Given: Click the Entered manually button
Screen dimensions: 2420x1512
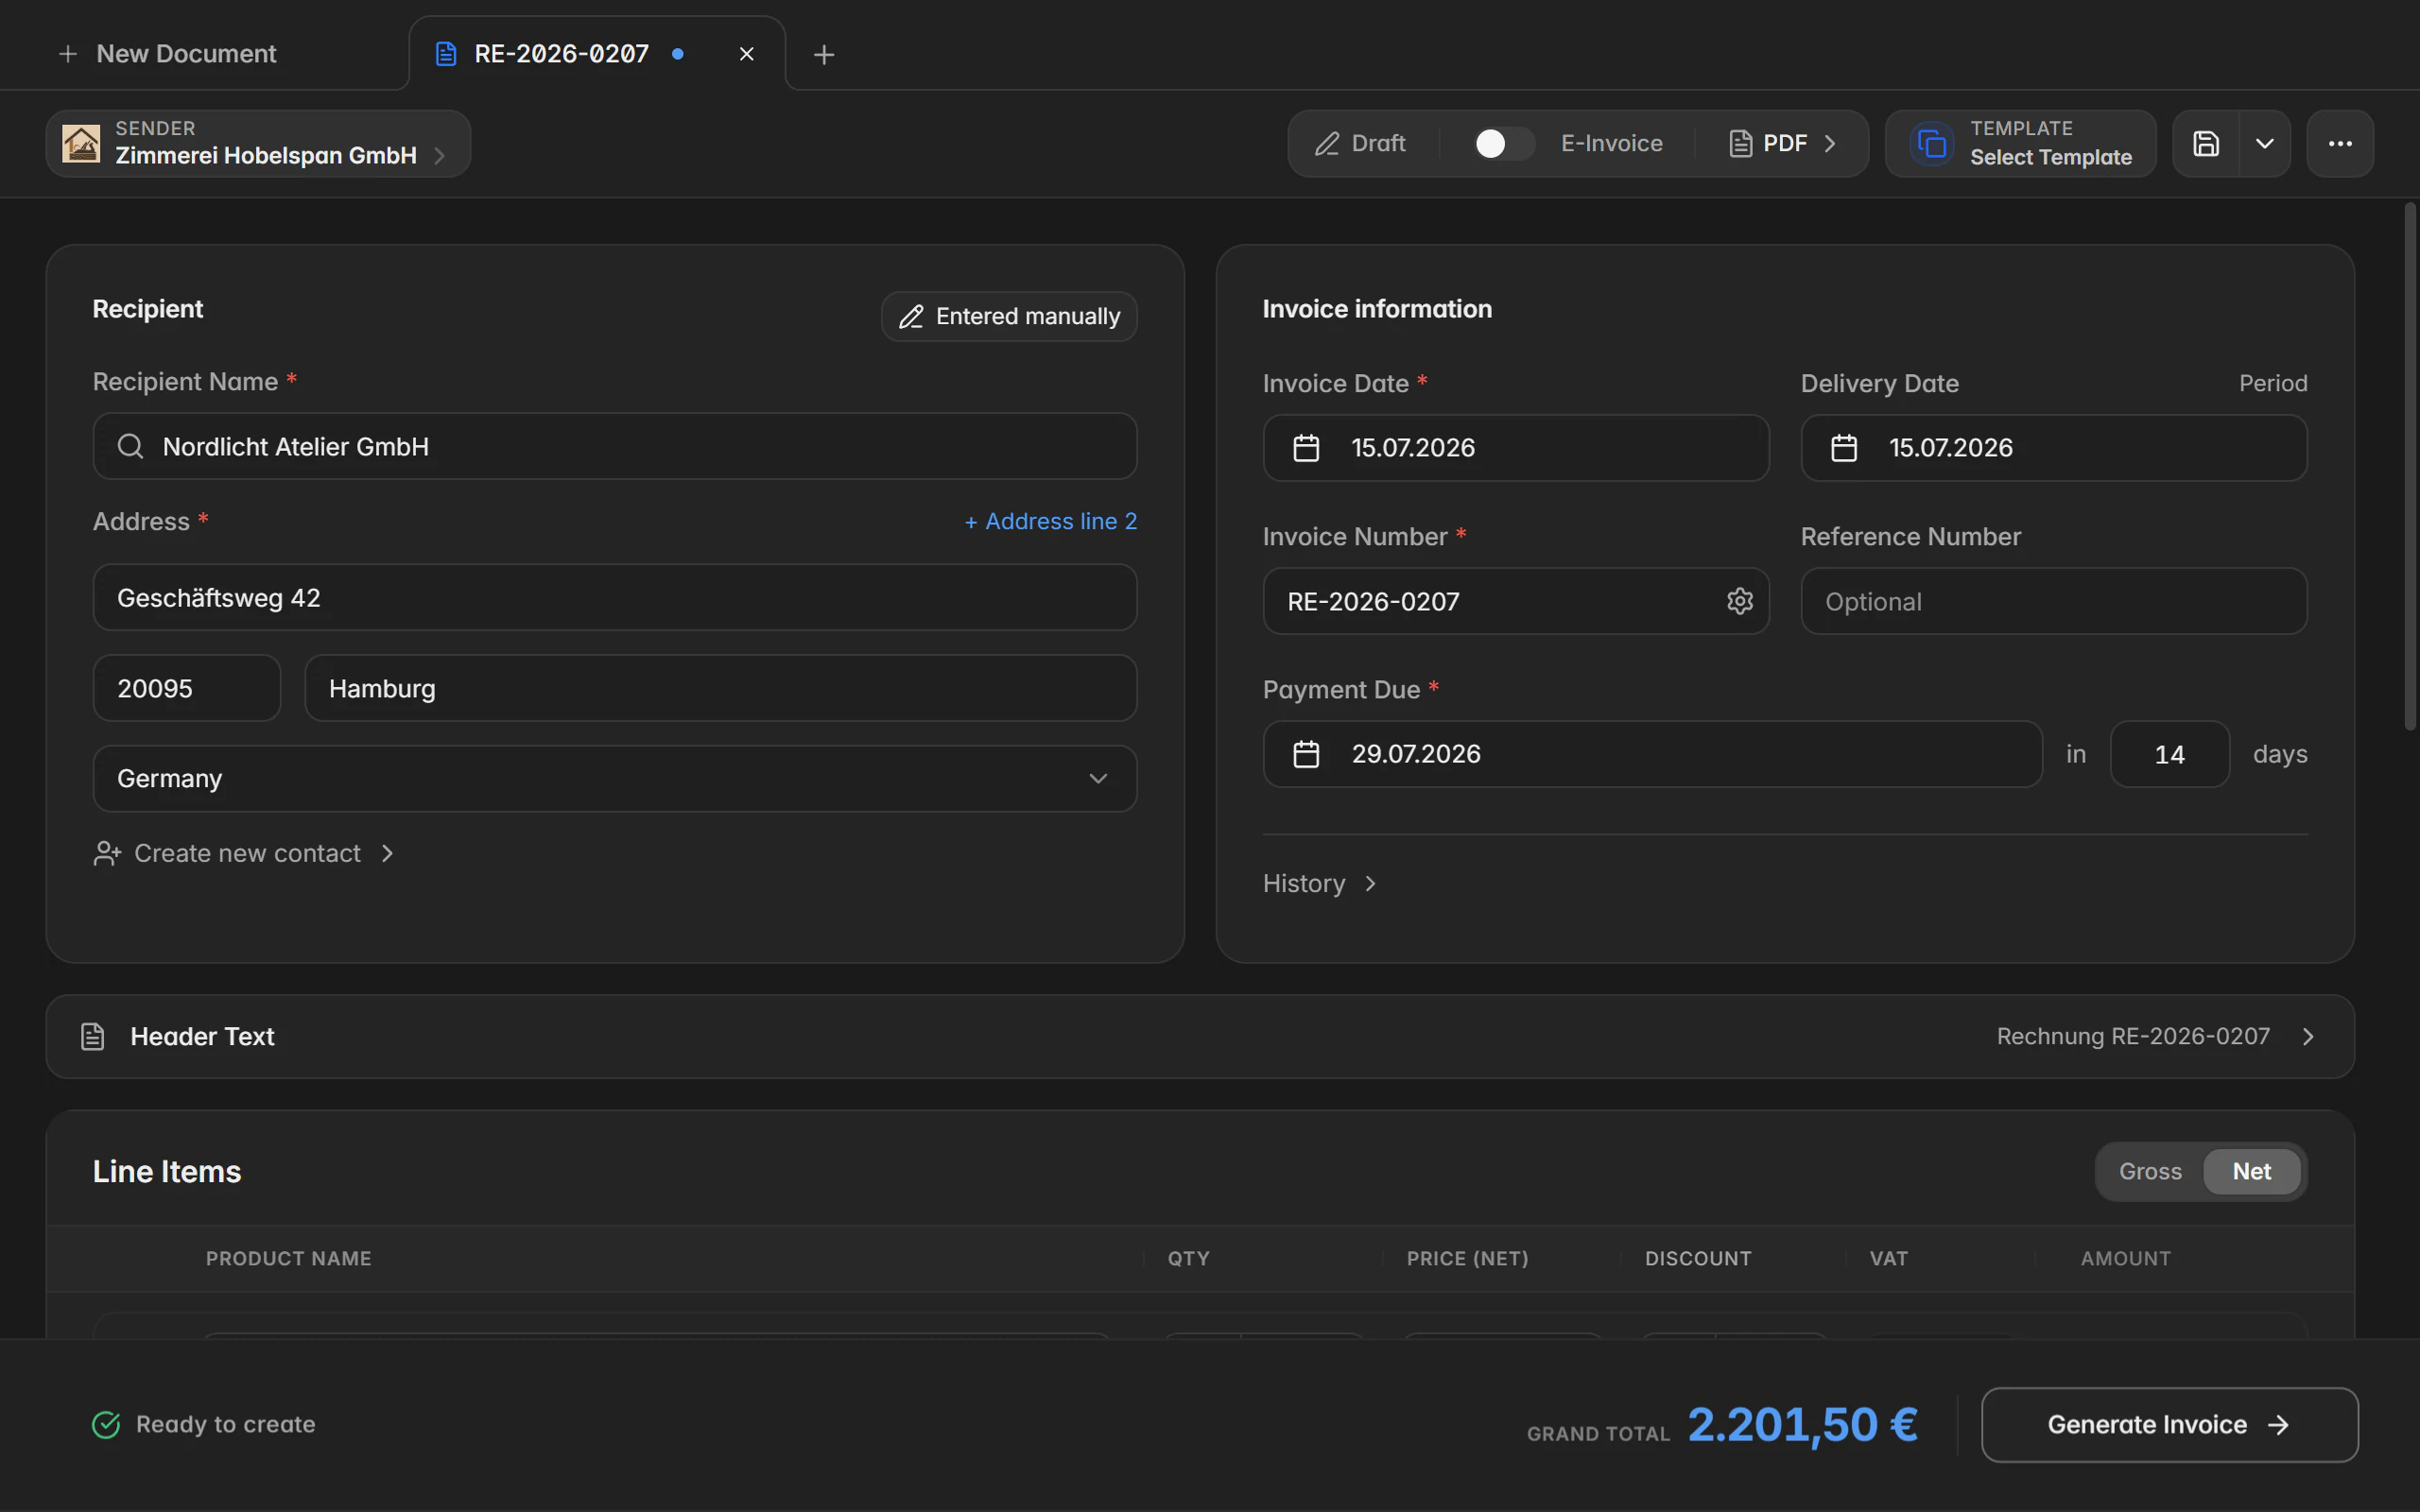Looking at the screenshot, I should 1009,317.
